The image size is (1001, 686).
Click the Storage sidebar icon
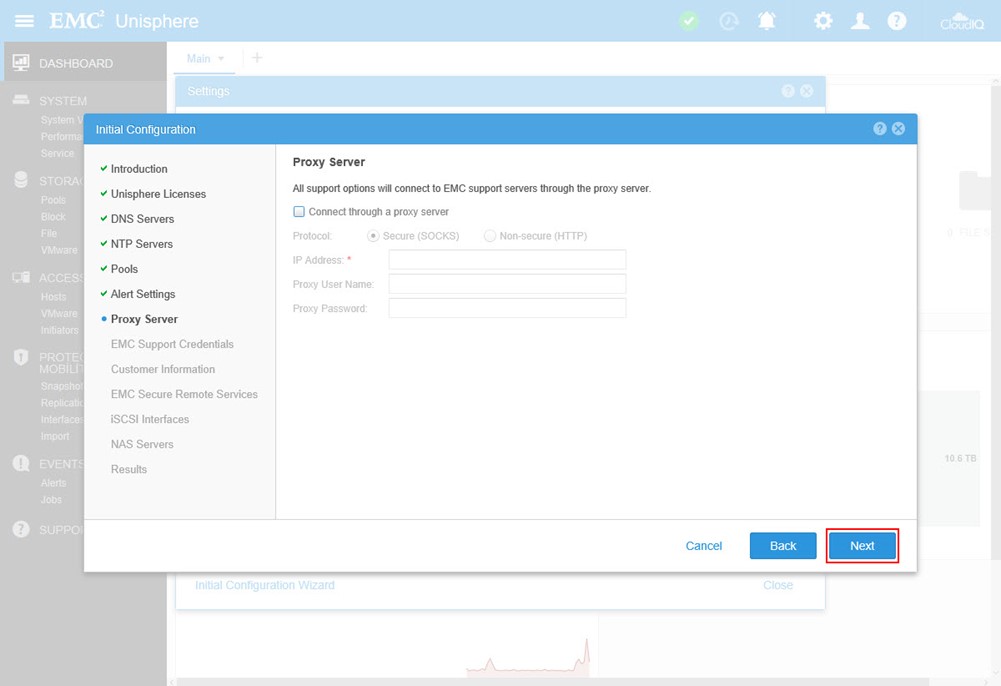(x=21, y=180)
